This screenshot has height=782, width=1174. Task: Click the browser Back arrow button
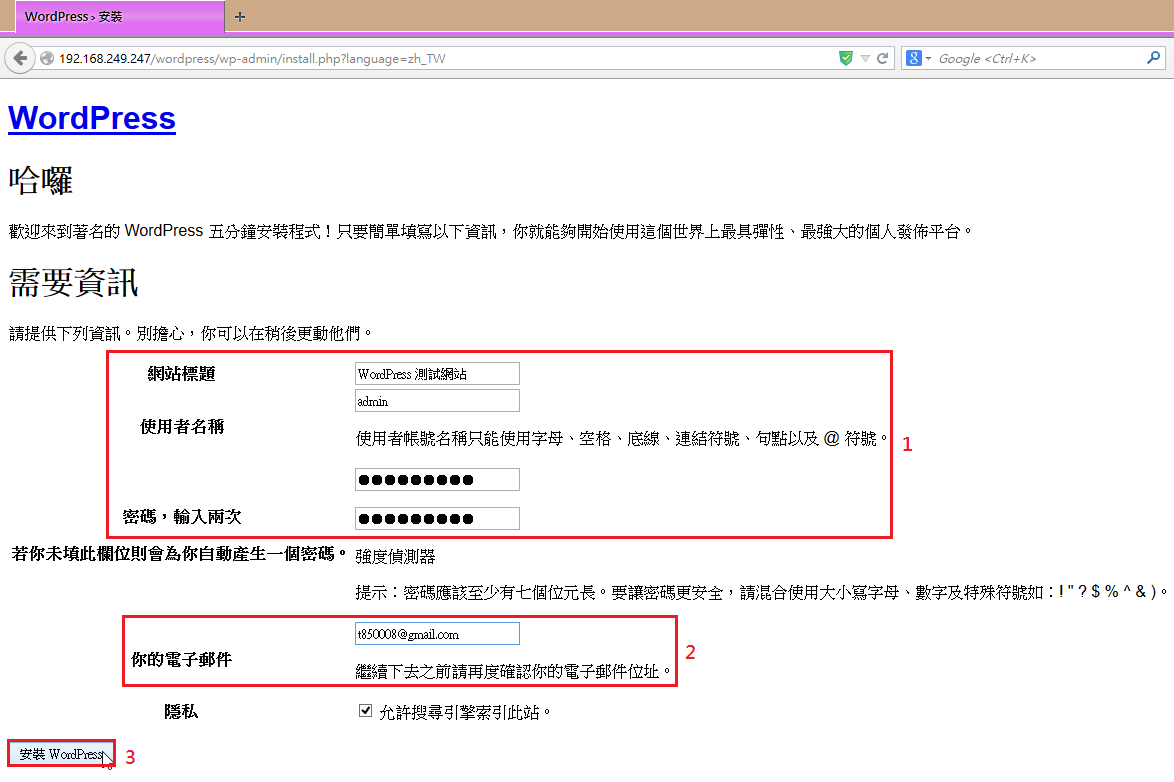click(20, 58)
